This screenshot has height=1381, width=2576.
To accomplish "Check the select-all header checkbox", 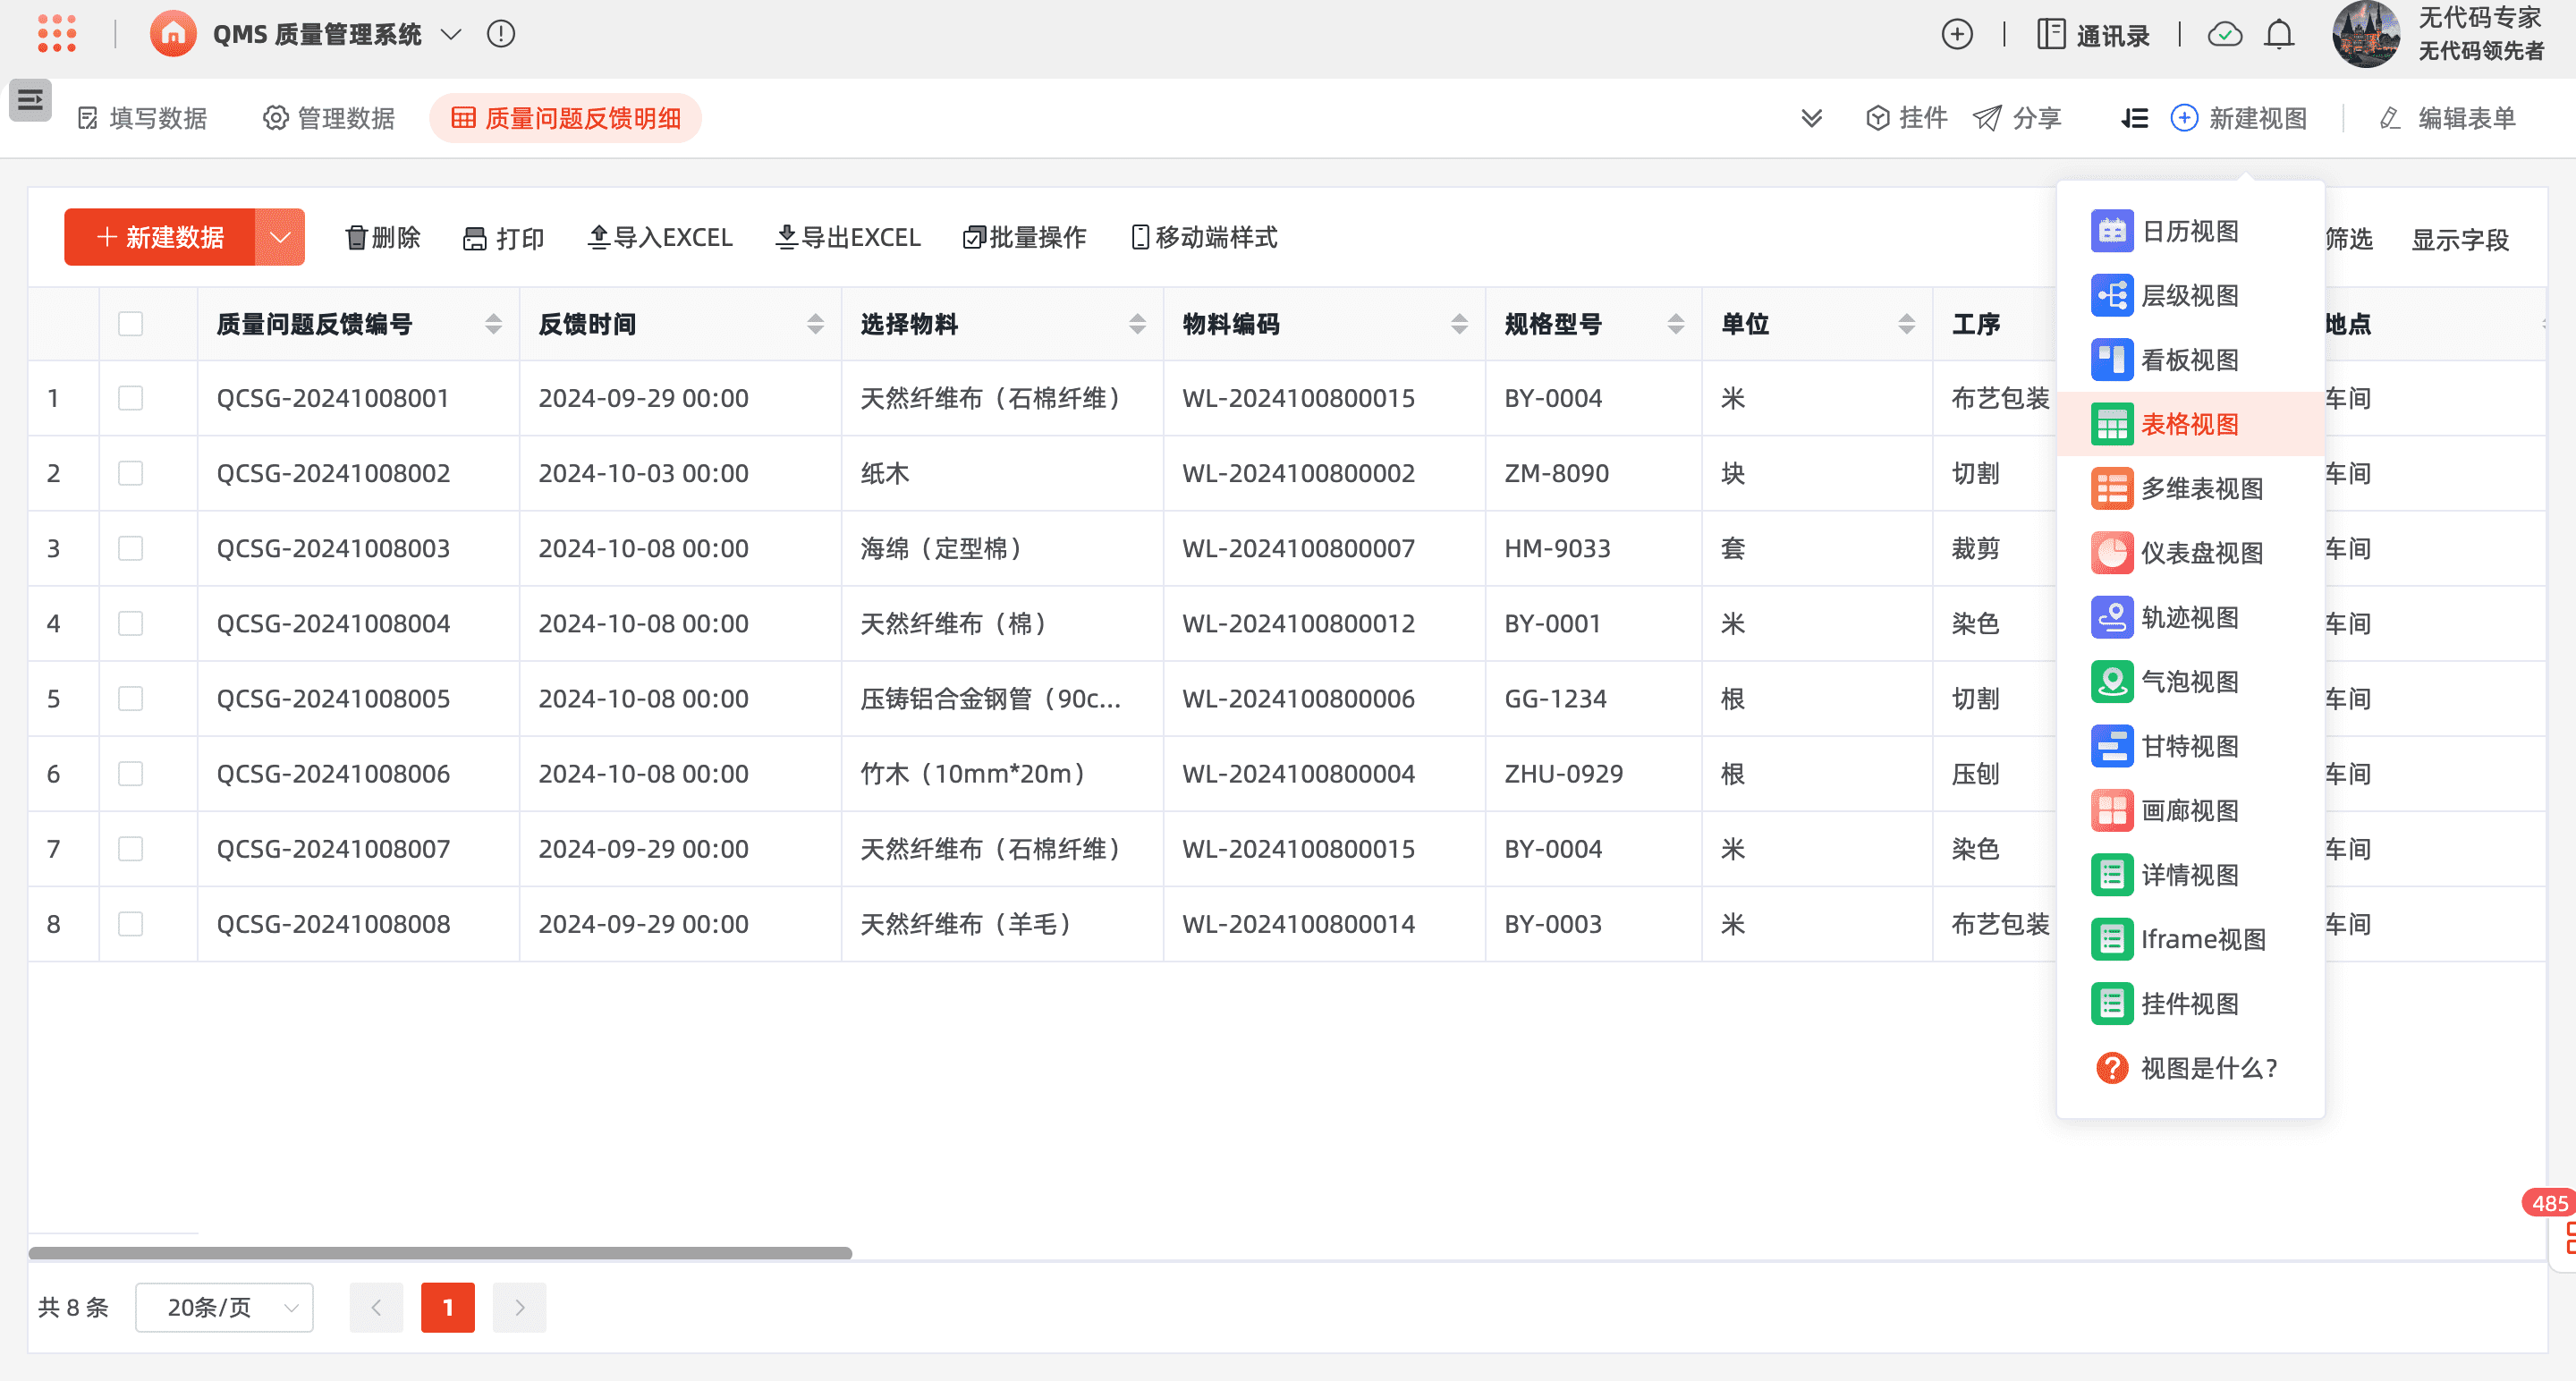I will (130, 324).
